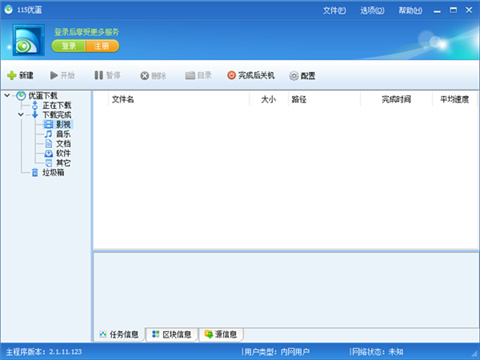Viewport: 480px width, 360px height.
Task: Click the 网络状态: 未知 status text
Action: click(378, 352)
